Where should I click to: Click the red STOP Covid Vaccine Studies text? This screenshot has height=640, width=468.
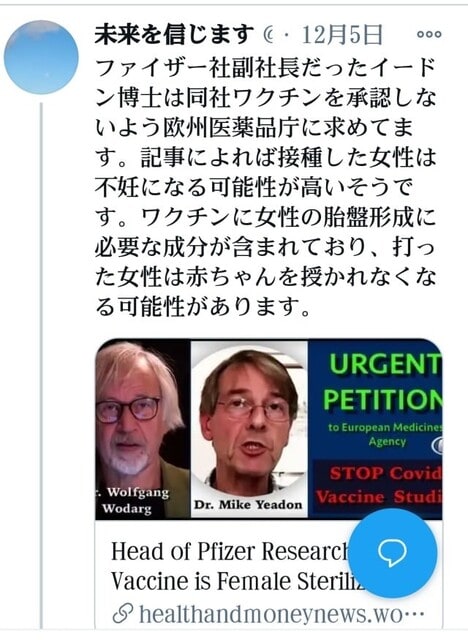coord(380,485)
